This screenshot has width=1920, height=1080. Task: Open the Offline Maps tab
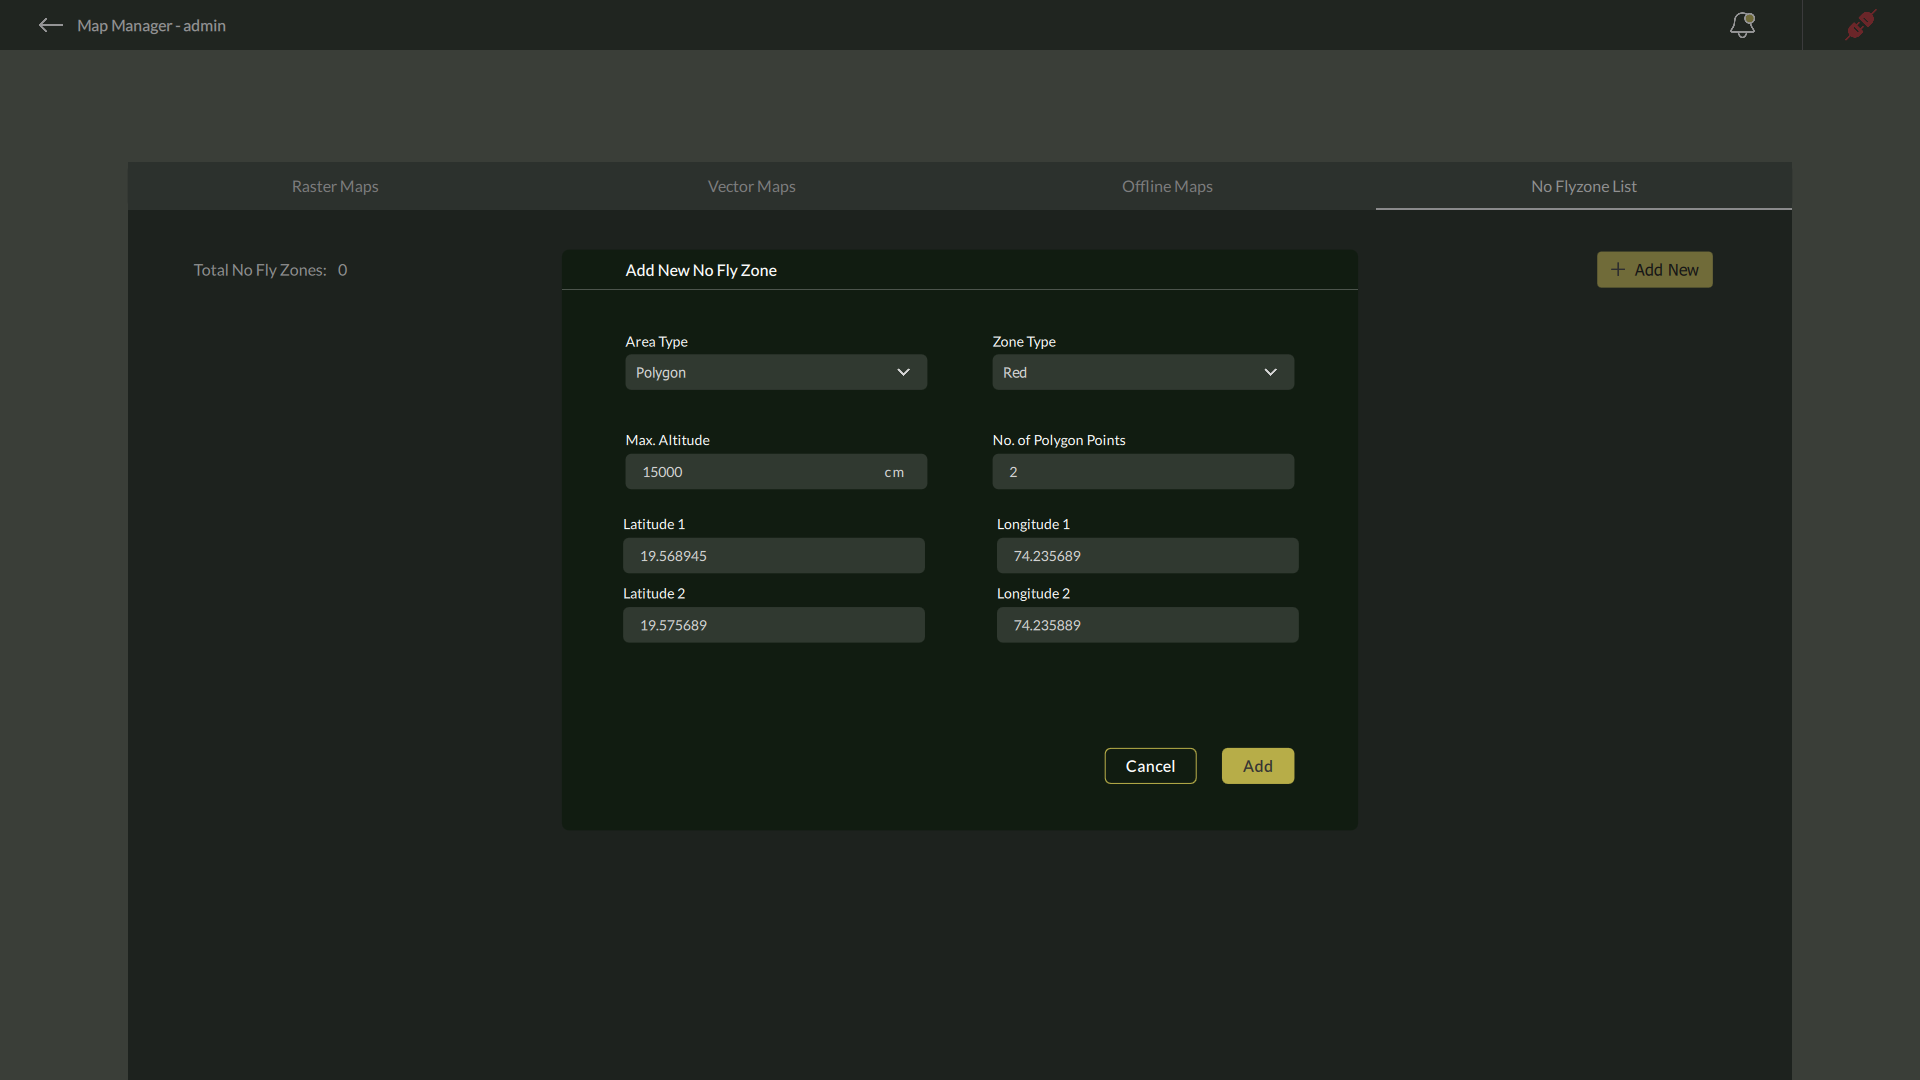pos(1167,186)
